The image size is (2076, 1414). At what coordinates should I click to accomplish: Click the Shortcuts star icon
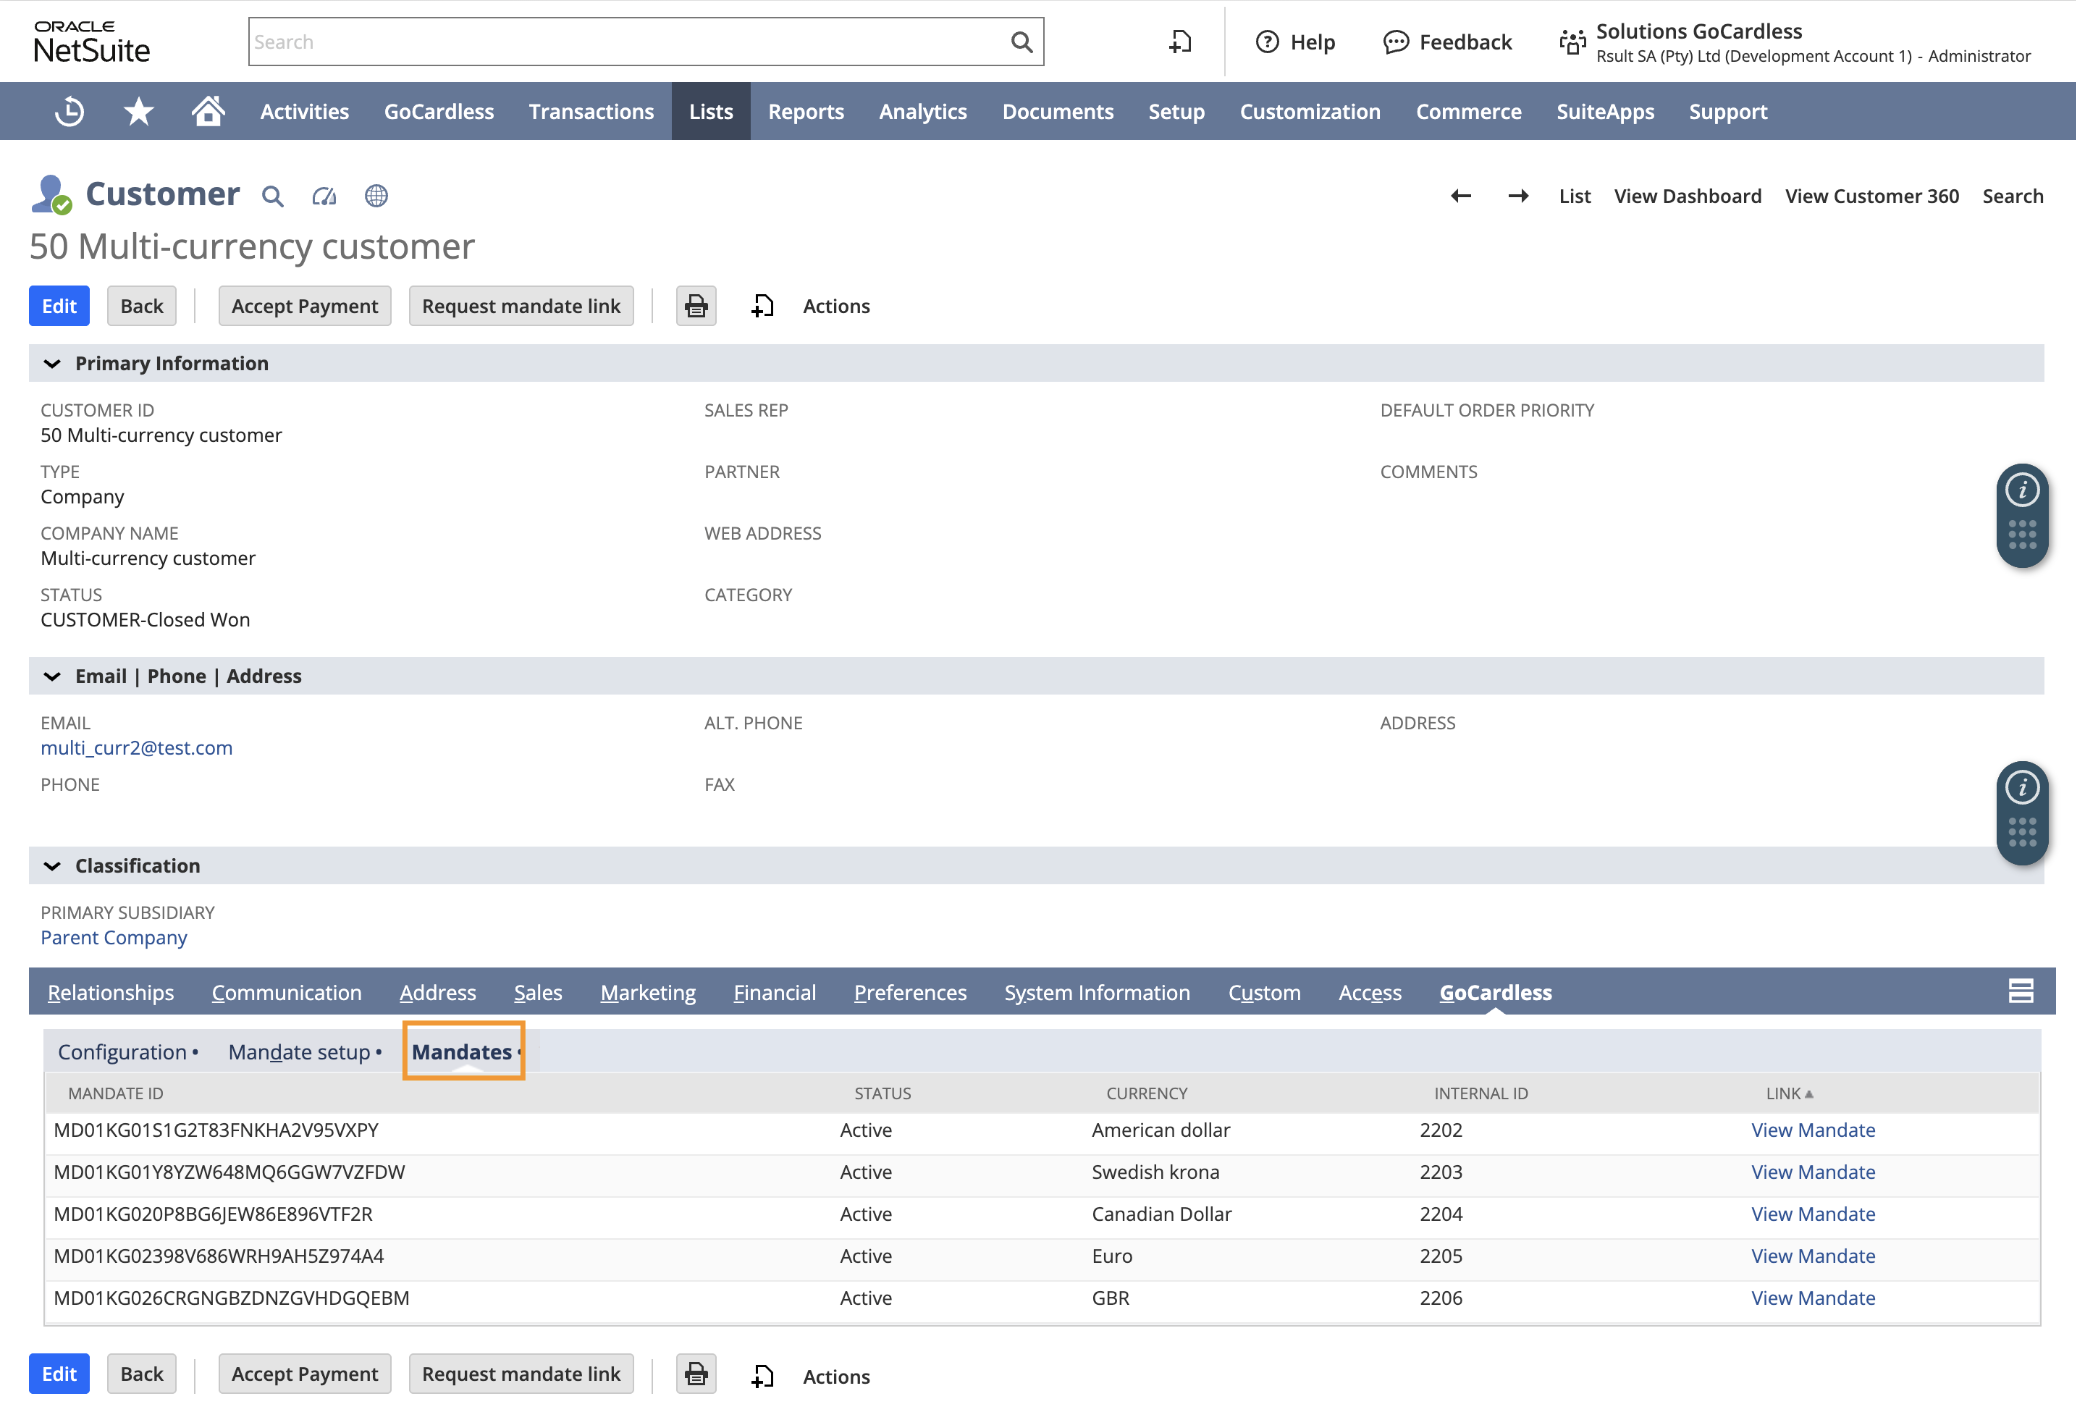[x=138, y=111]
